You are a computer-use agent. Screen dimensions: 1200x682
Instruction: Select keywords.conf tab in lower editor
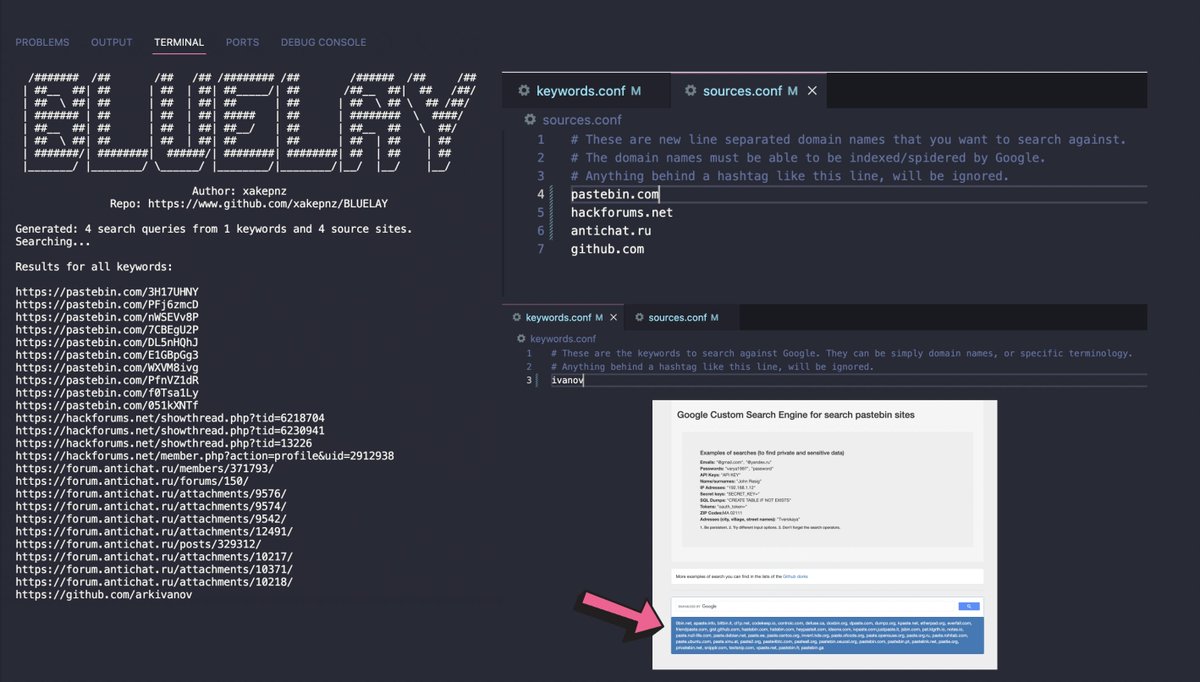pos(565,318)
